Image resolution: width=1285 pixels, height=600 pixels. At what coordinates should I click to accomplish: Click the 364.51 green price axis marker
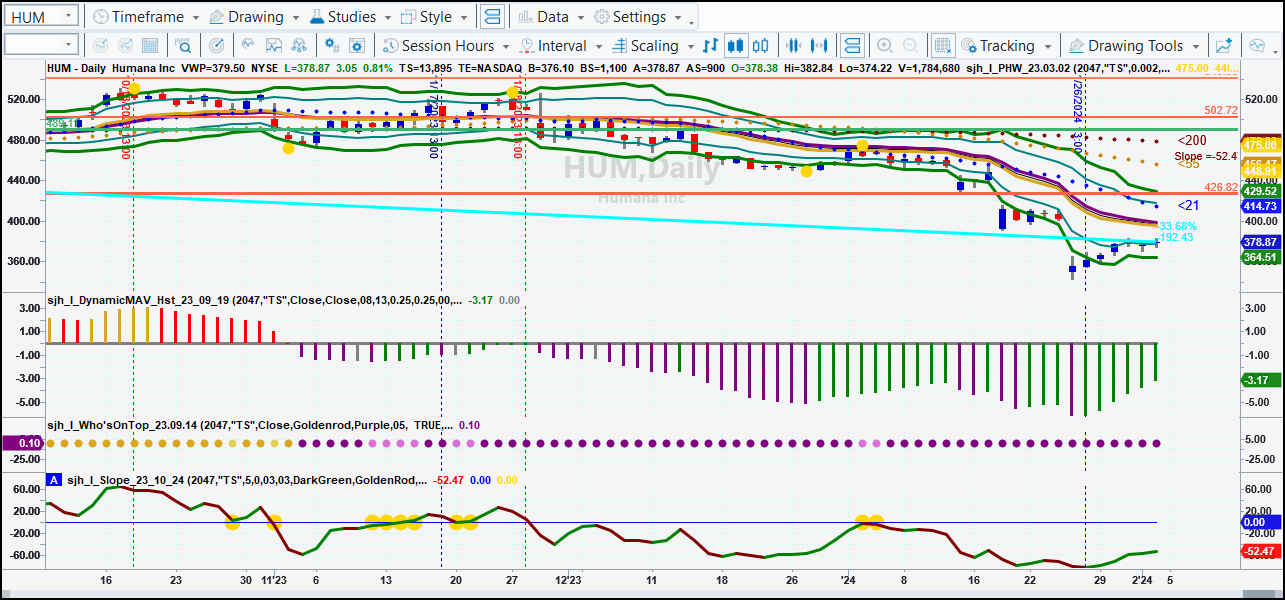[x=1260, y=257]
